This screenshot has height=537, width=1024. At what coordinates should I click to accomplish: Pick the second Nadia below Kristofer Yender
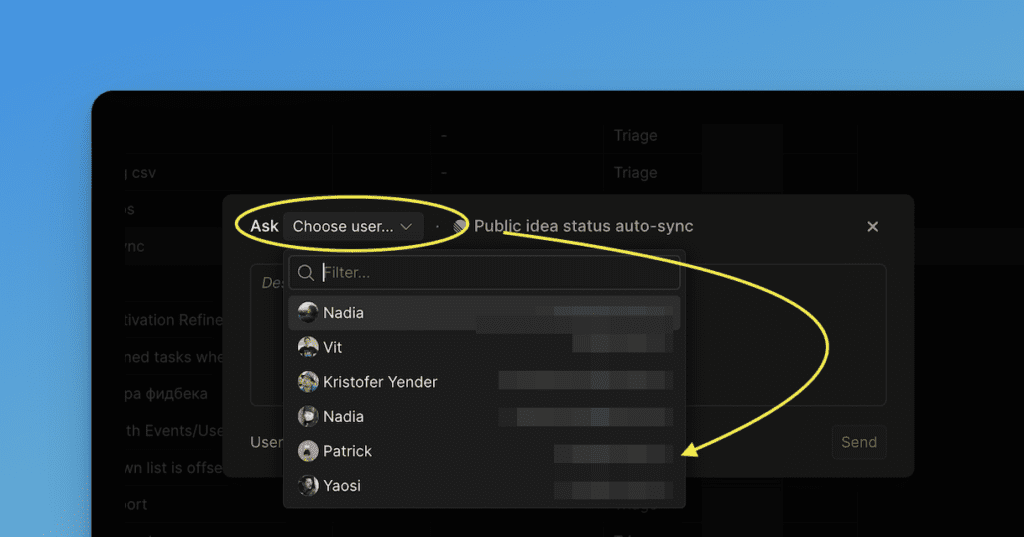(343, 416)
